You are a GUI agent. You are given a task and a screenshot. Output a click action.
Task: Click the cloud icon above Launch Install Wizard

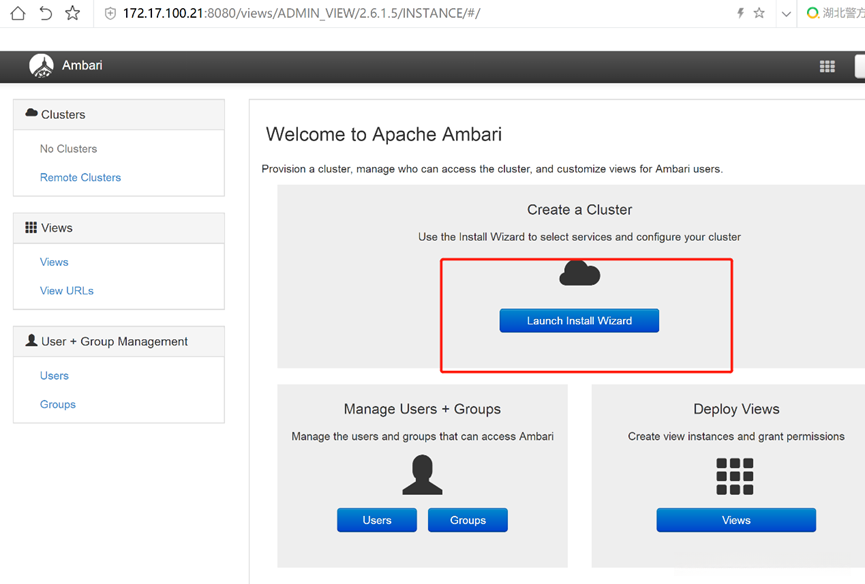(579, 274)
